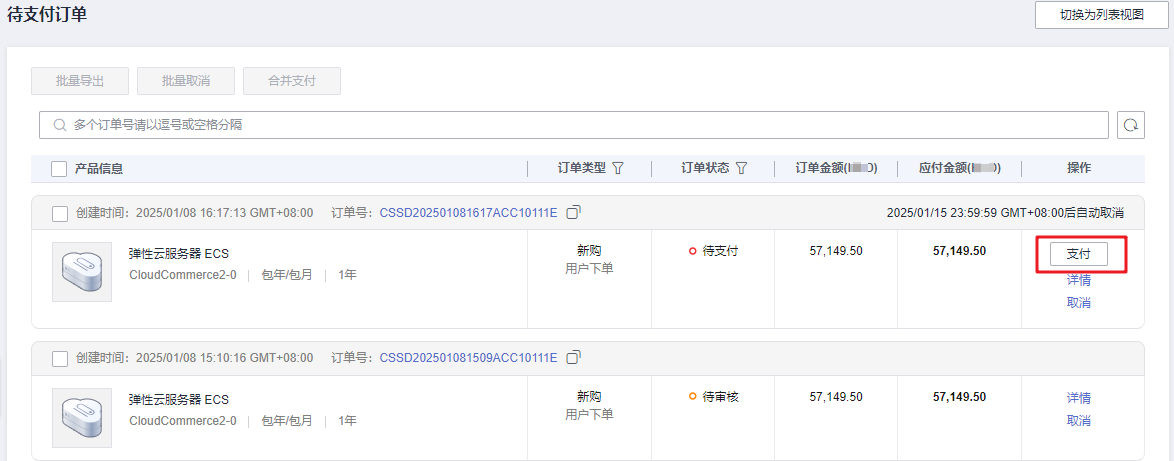
Task: Open order link CSSD202501081617ACC10111E
Action: pos(468,213)
